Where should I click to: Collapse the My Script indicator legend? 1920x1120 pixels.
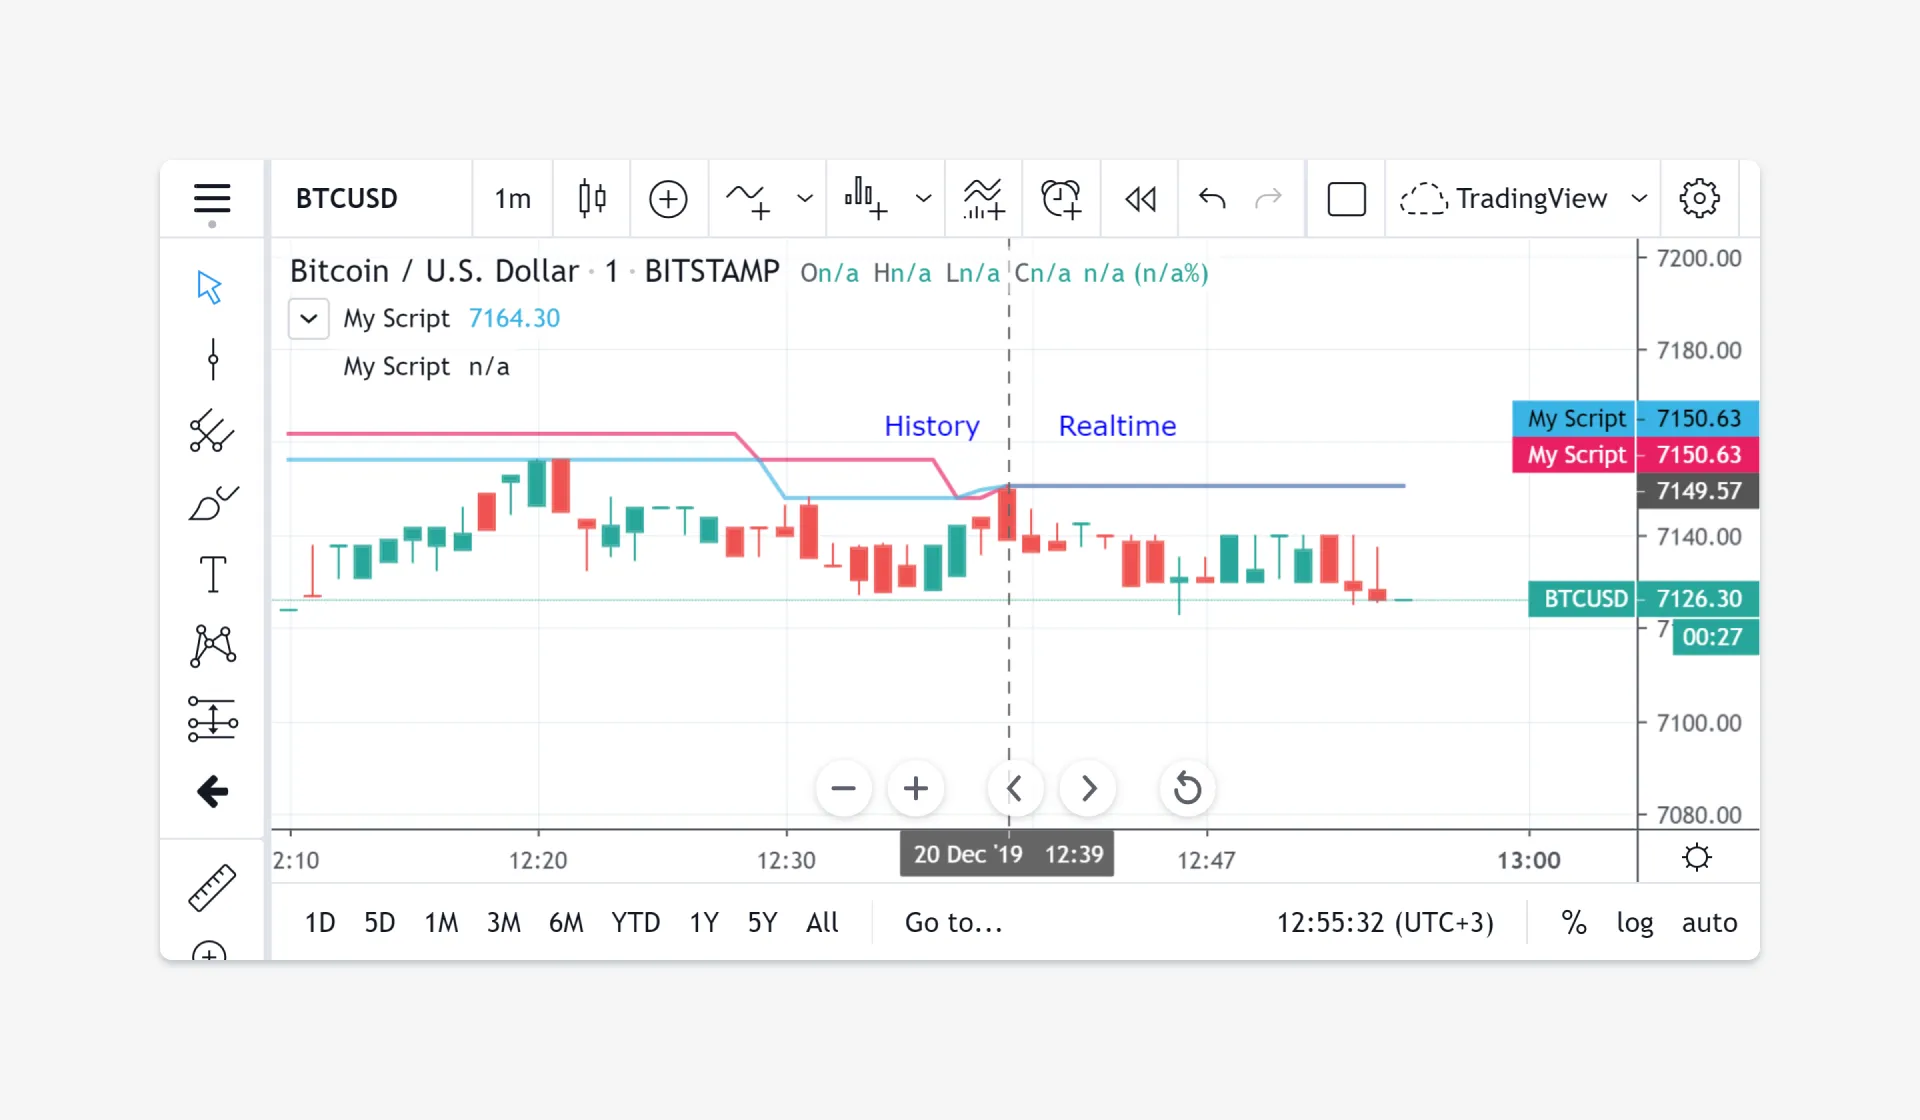tap(309, 319)
